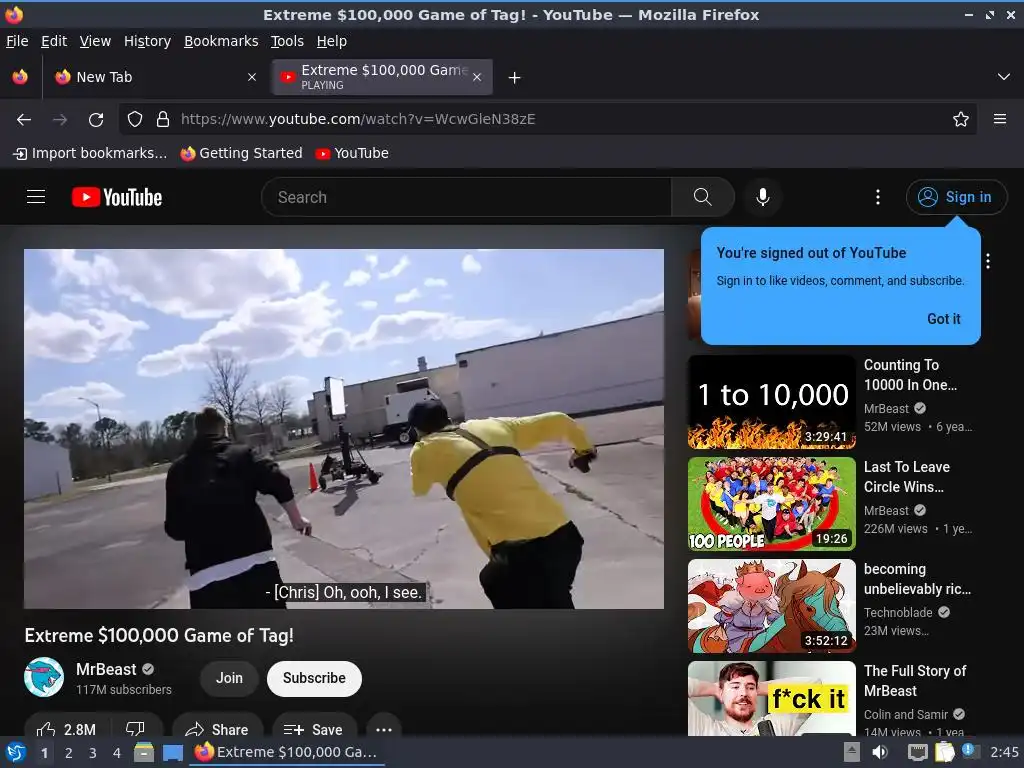Open the volume control in tray
Viewport: 1024px width, 768px height.
(x=880, y=752)
